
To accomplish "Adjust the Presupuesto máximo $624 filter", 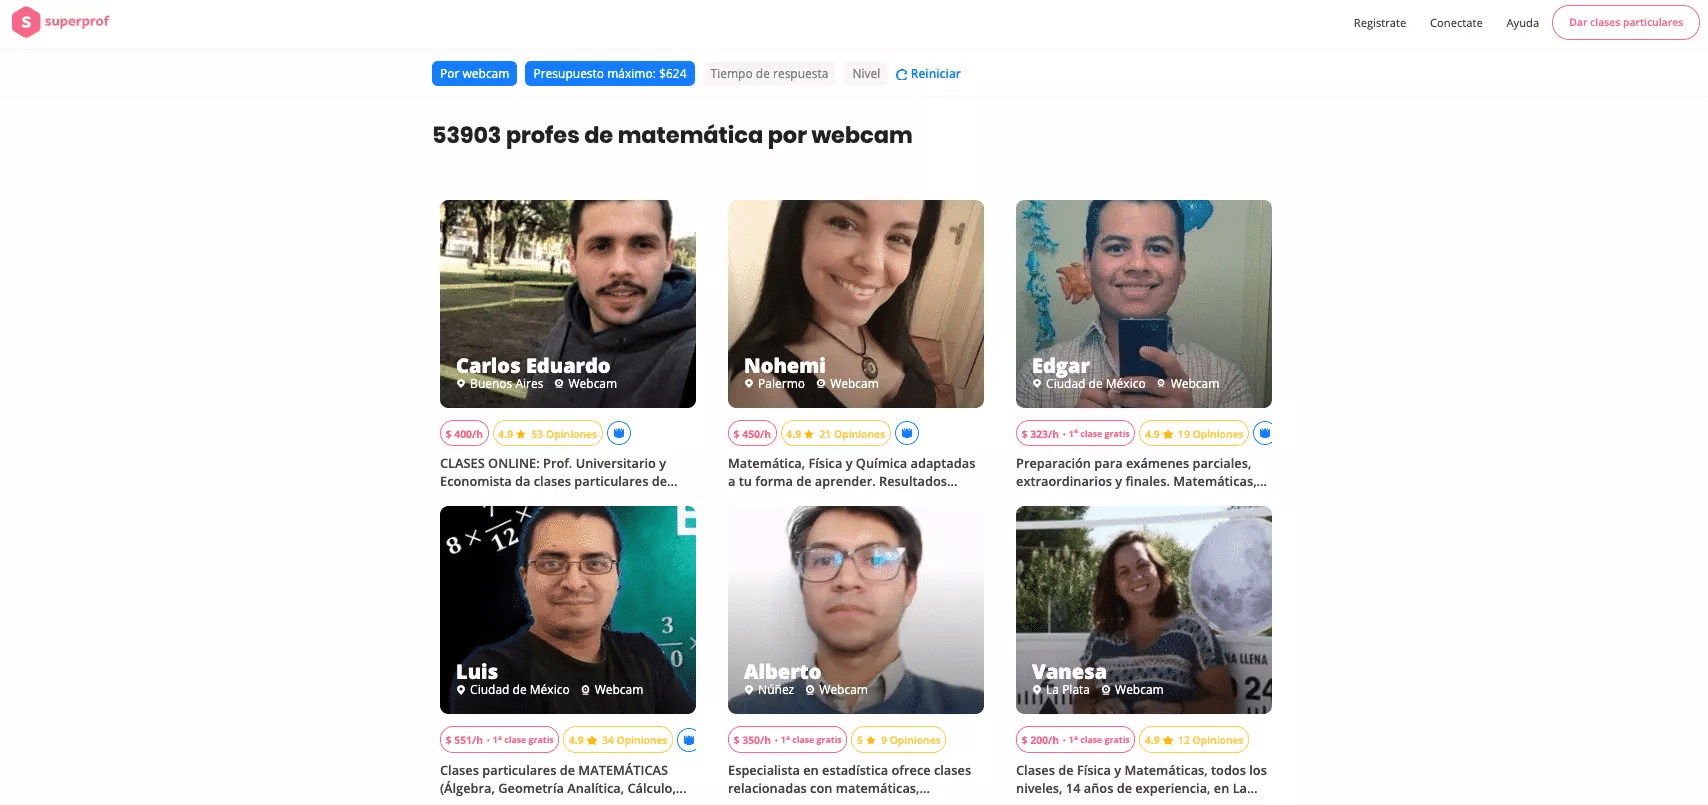I will click(609, 73).
